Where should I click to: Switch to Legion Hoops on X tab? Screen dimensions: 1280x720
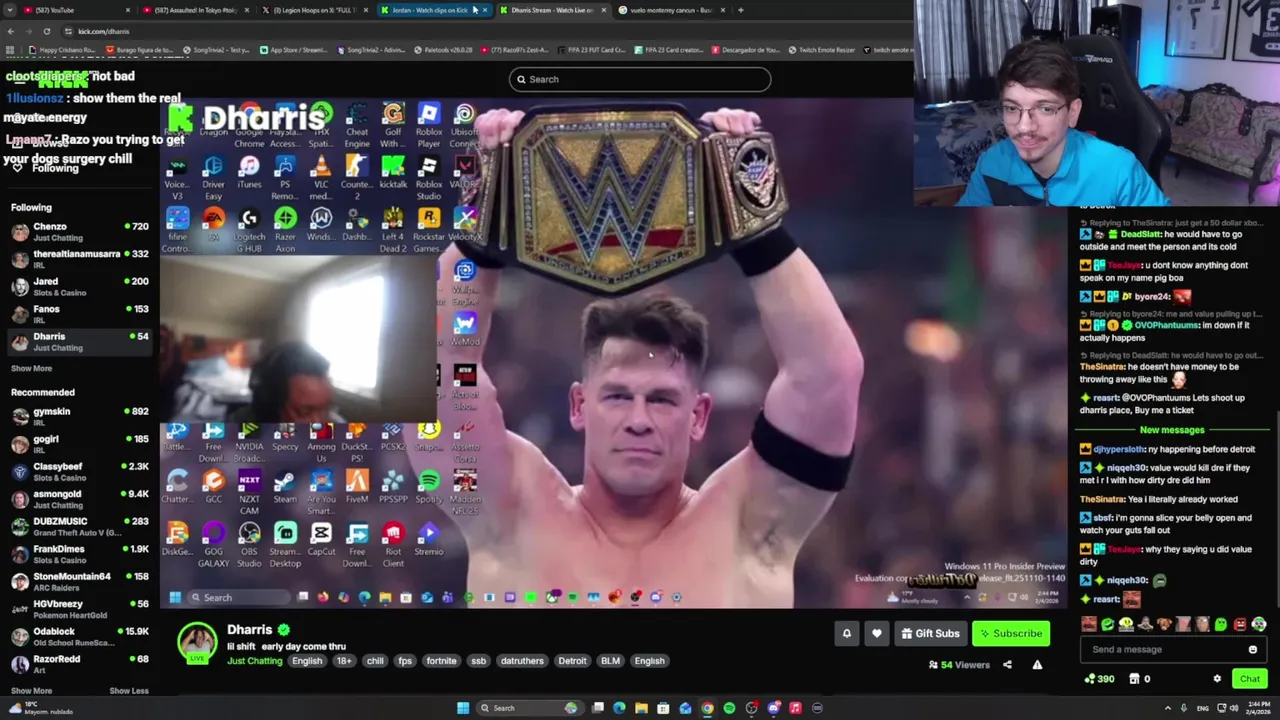pyautogui.click(x=315, y=10)
